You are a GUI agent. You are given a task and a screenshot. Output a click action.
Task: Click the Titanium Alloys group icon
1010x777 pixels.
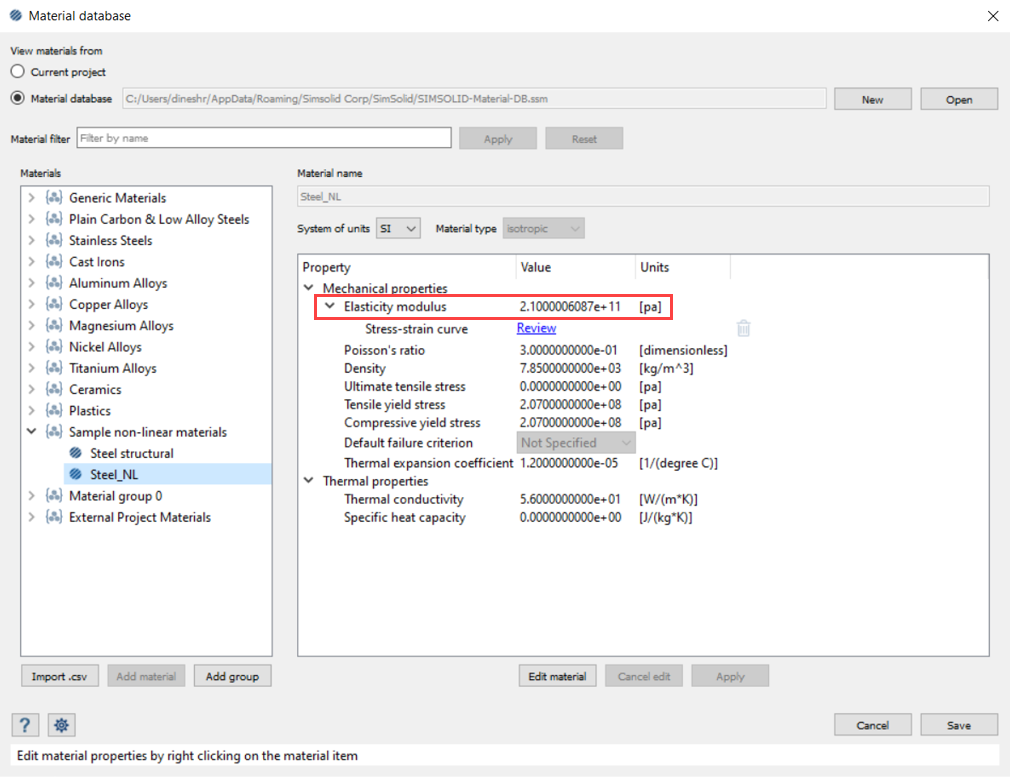(54, 368)
